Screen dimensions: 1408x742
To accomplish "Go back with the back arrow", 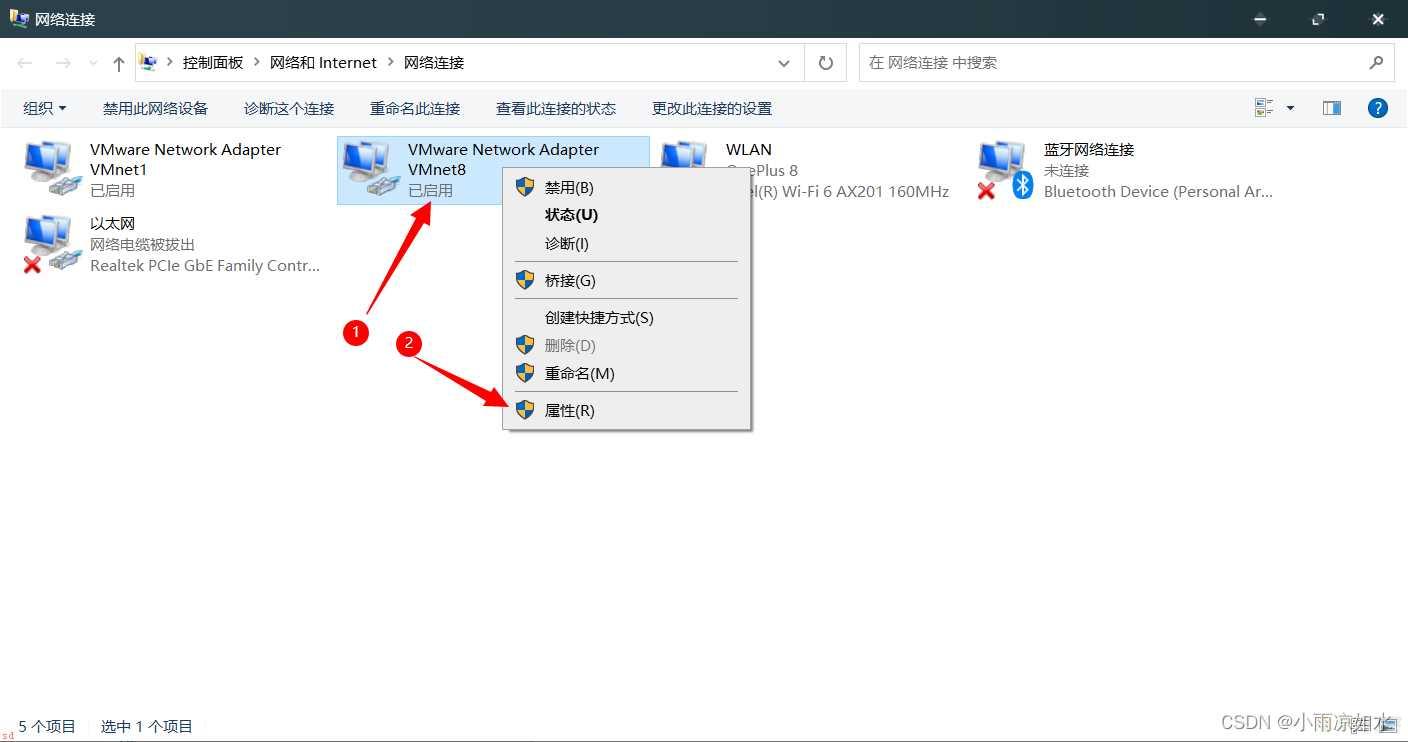I will click(25, 63).
